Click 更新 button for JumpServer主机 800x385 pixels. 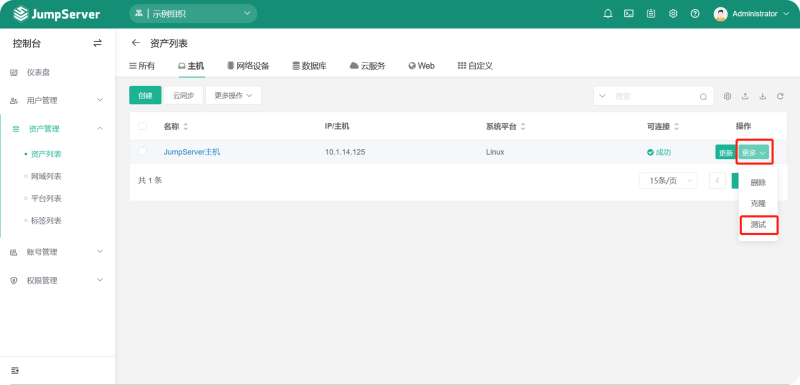[726, 152]
